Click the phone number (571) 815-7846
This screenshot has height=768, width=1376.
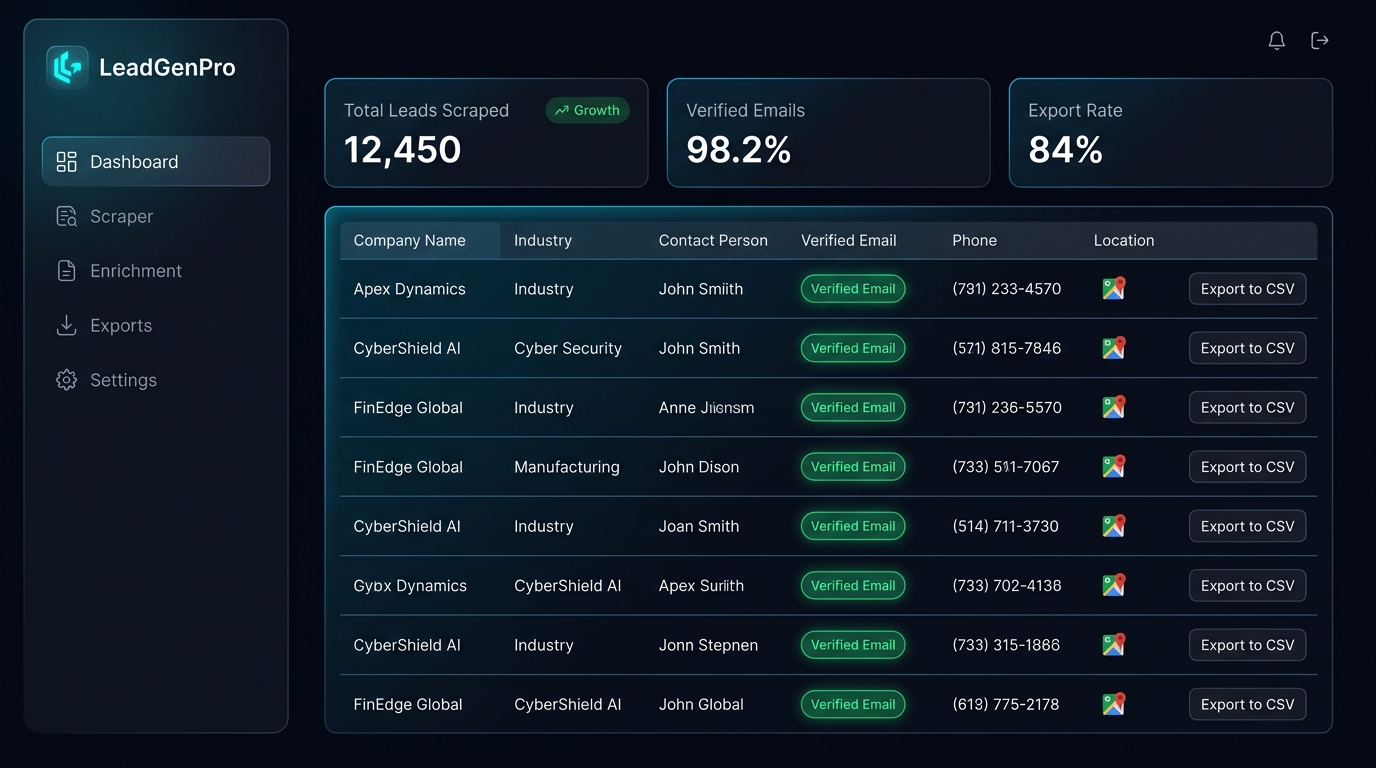click(x=1007, y=348)
